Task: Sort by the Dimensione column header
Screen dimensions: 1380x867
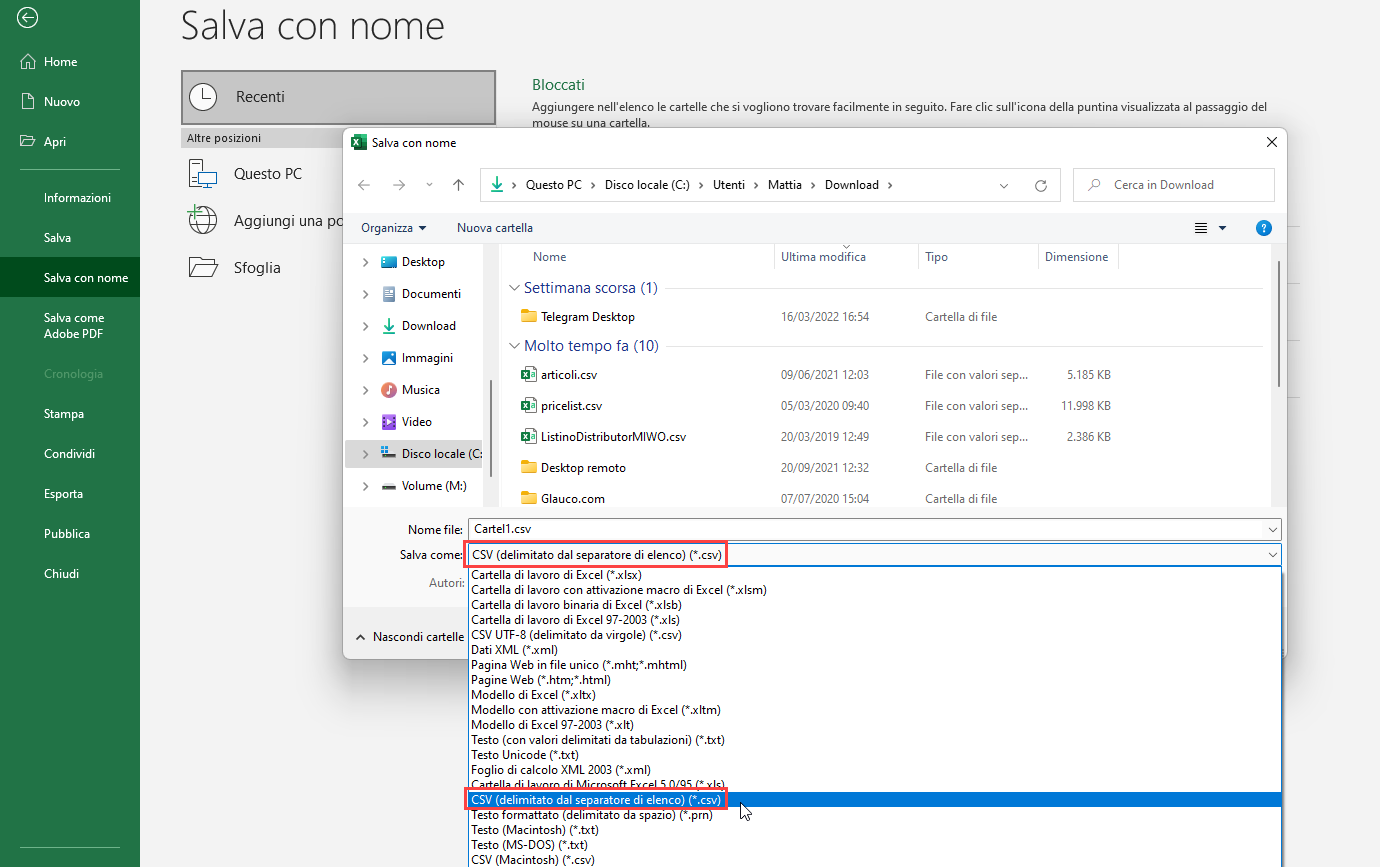Action: pos(1077,257)
